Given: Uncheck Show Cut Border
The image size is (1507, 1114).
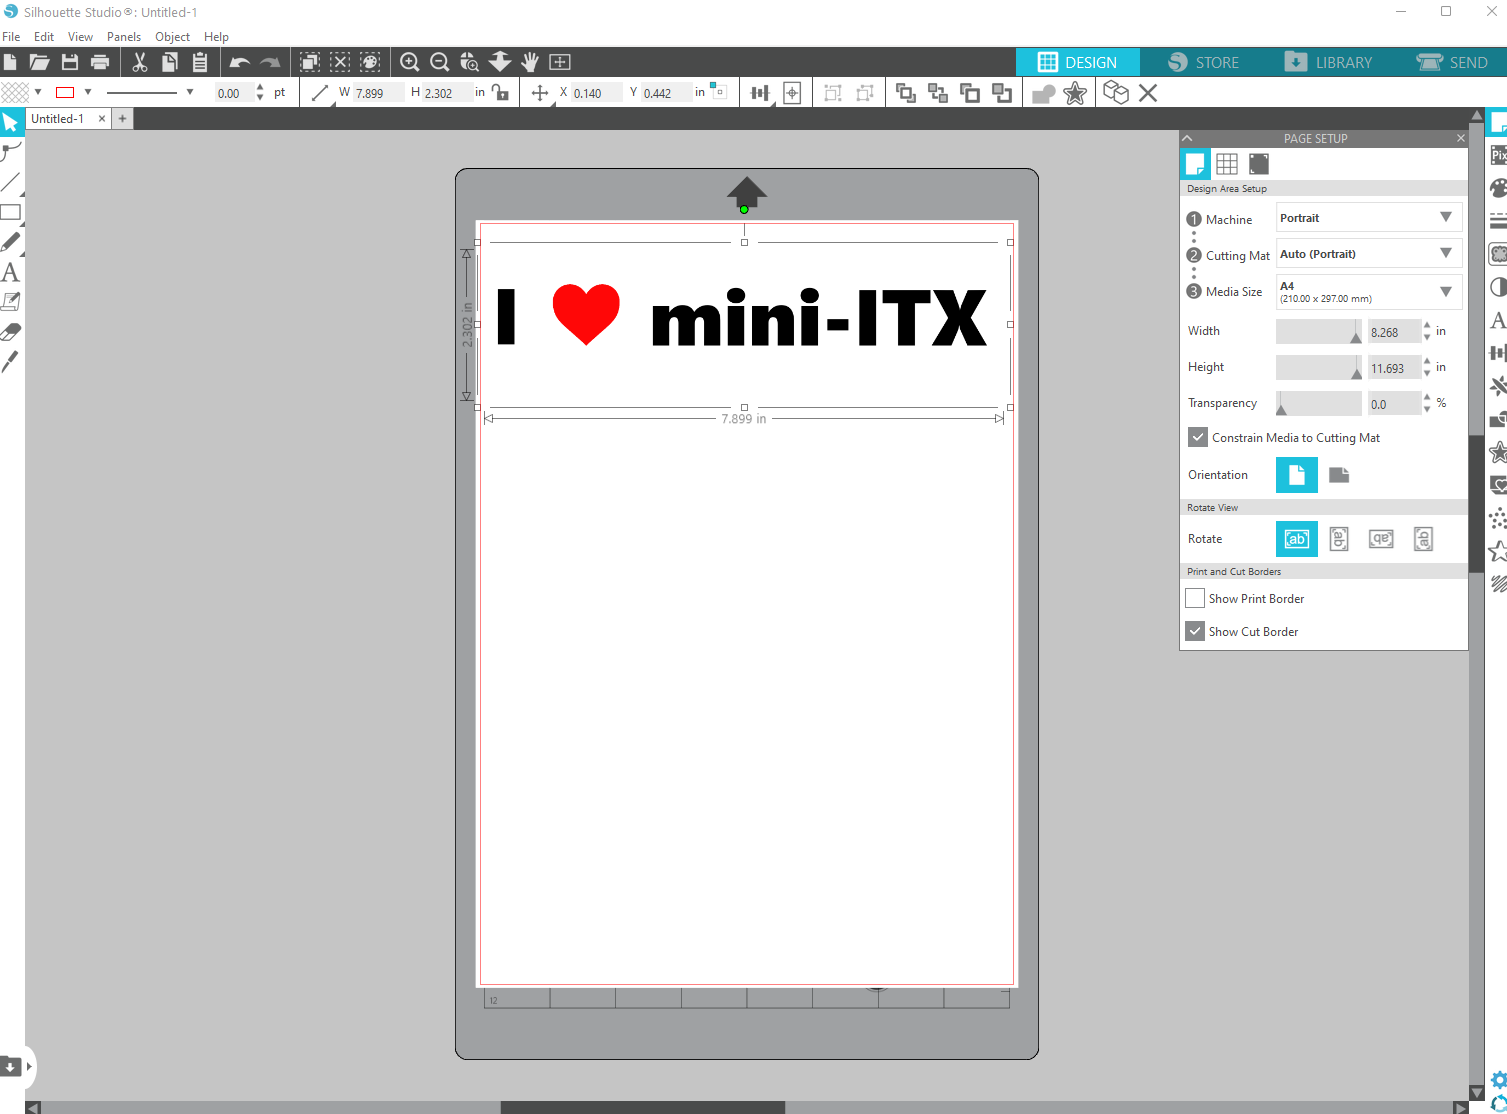Looking at the screenshot, I should [x=1195, y=632].
